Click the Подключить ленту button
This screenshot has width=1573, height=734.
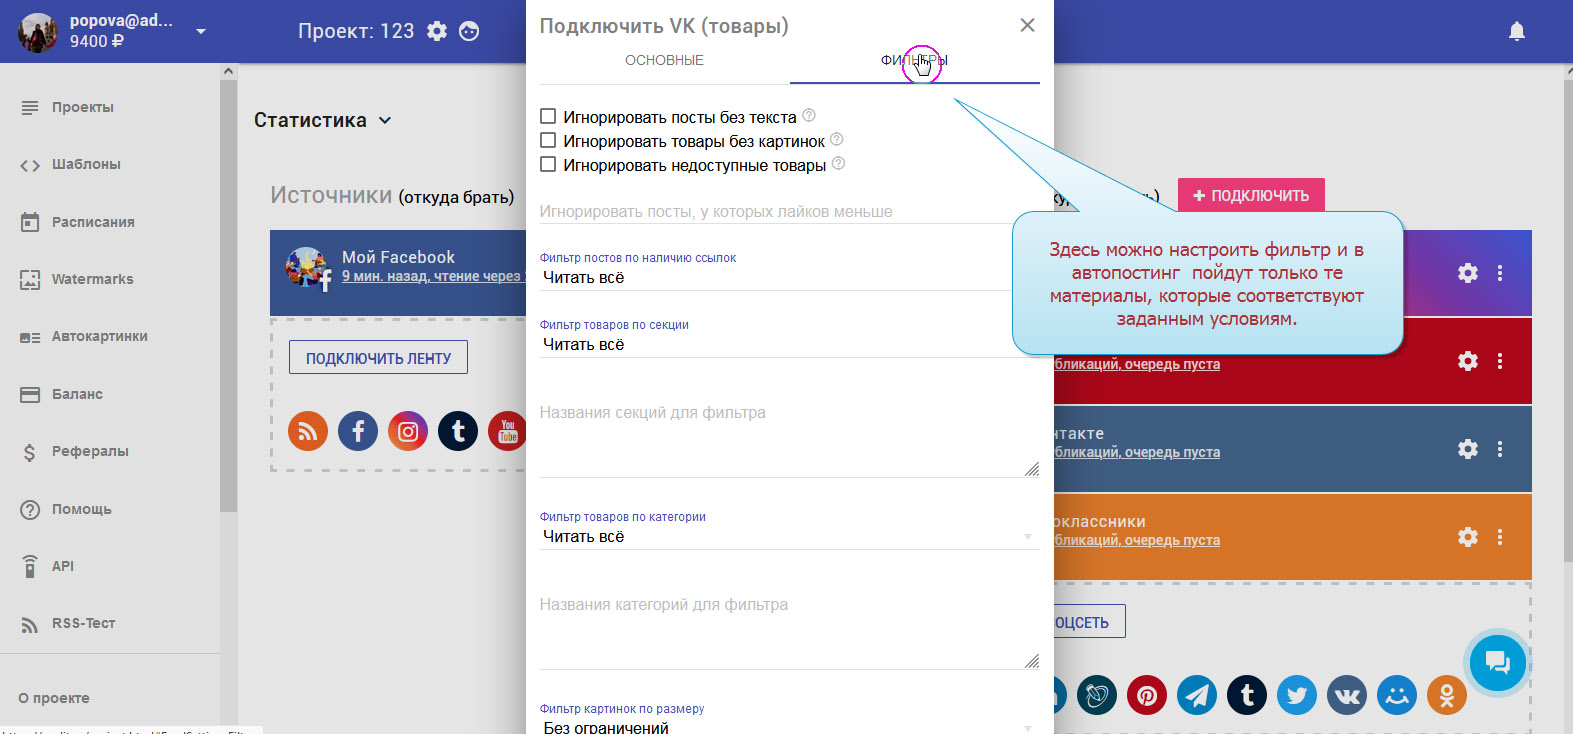coord(378,358)
